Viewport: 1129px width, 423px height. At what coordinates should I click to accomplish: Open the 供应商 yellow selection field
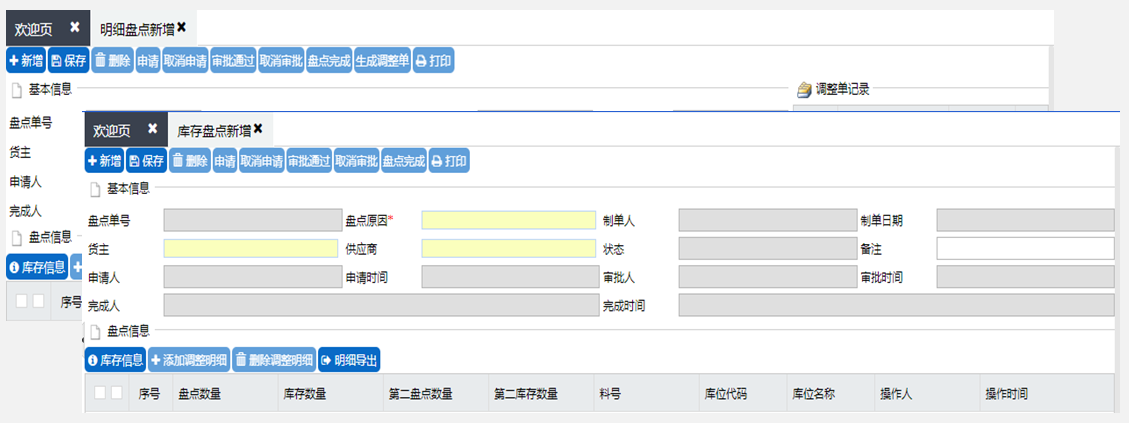coord(508,249)
